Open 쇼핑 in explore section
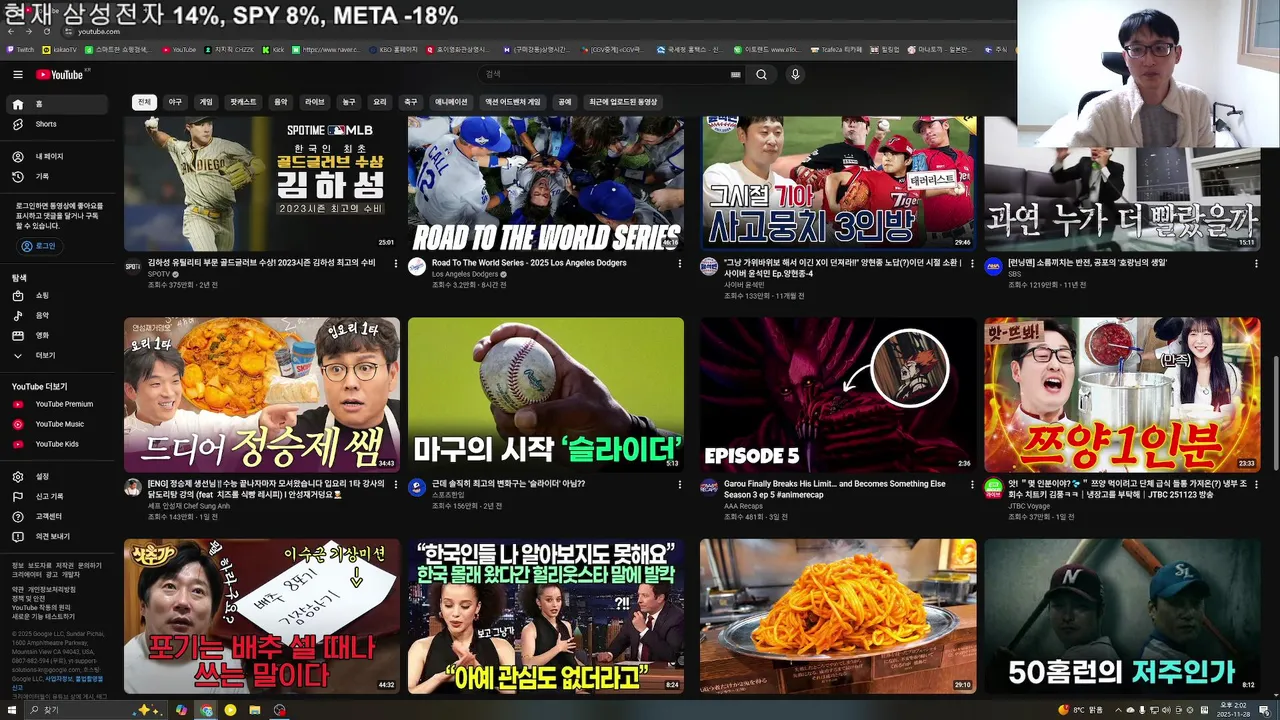1280x720 pixels. pos(59,296)
